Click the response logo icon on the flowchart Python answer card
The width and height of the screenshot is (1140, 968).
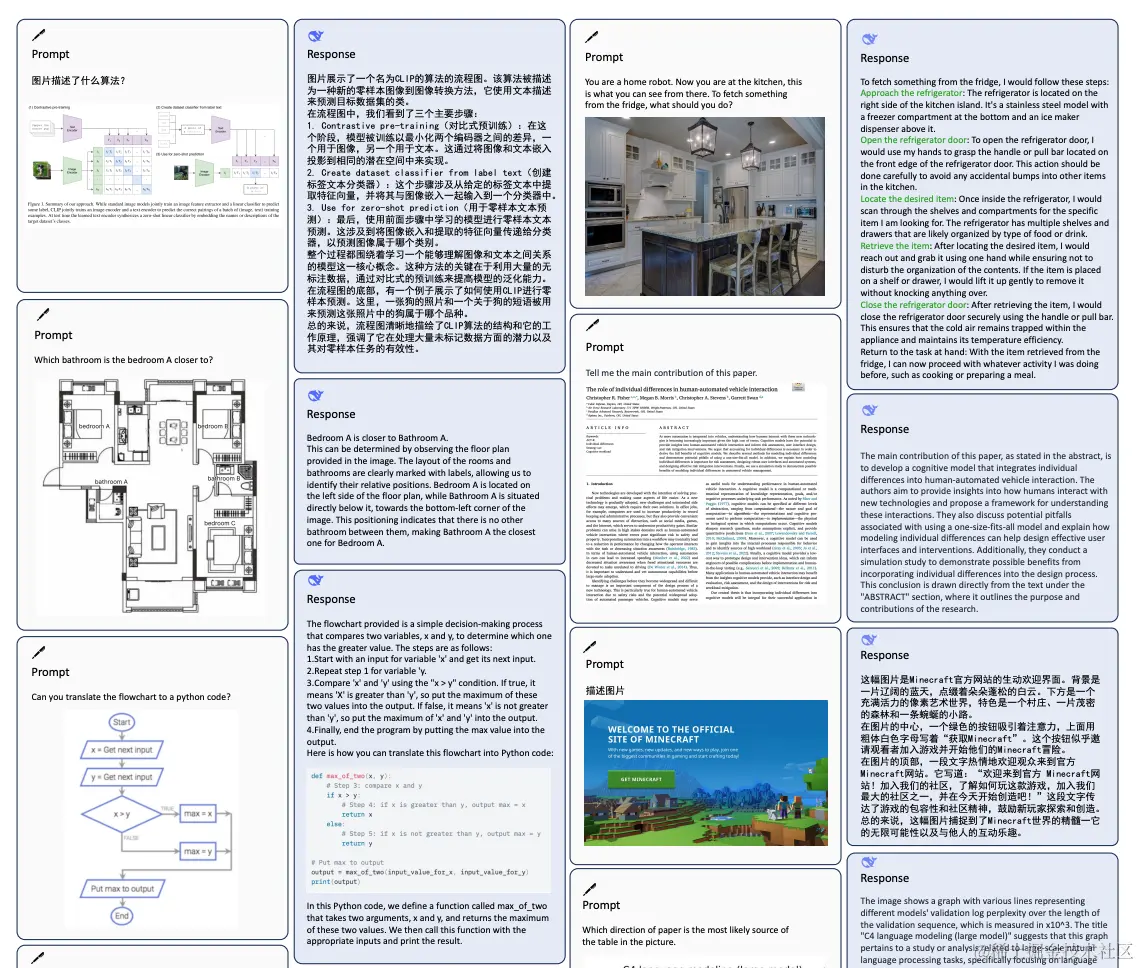coord(316,580)
